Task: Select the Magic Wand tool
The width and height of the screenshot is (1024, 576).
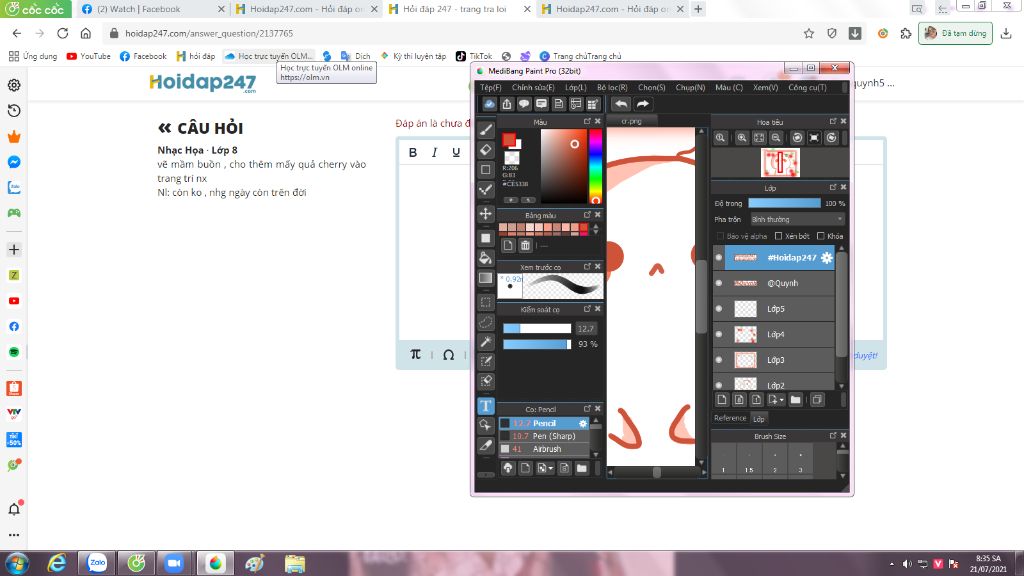Action: [x=485, y=342]
